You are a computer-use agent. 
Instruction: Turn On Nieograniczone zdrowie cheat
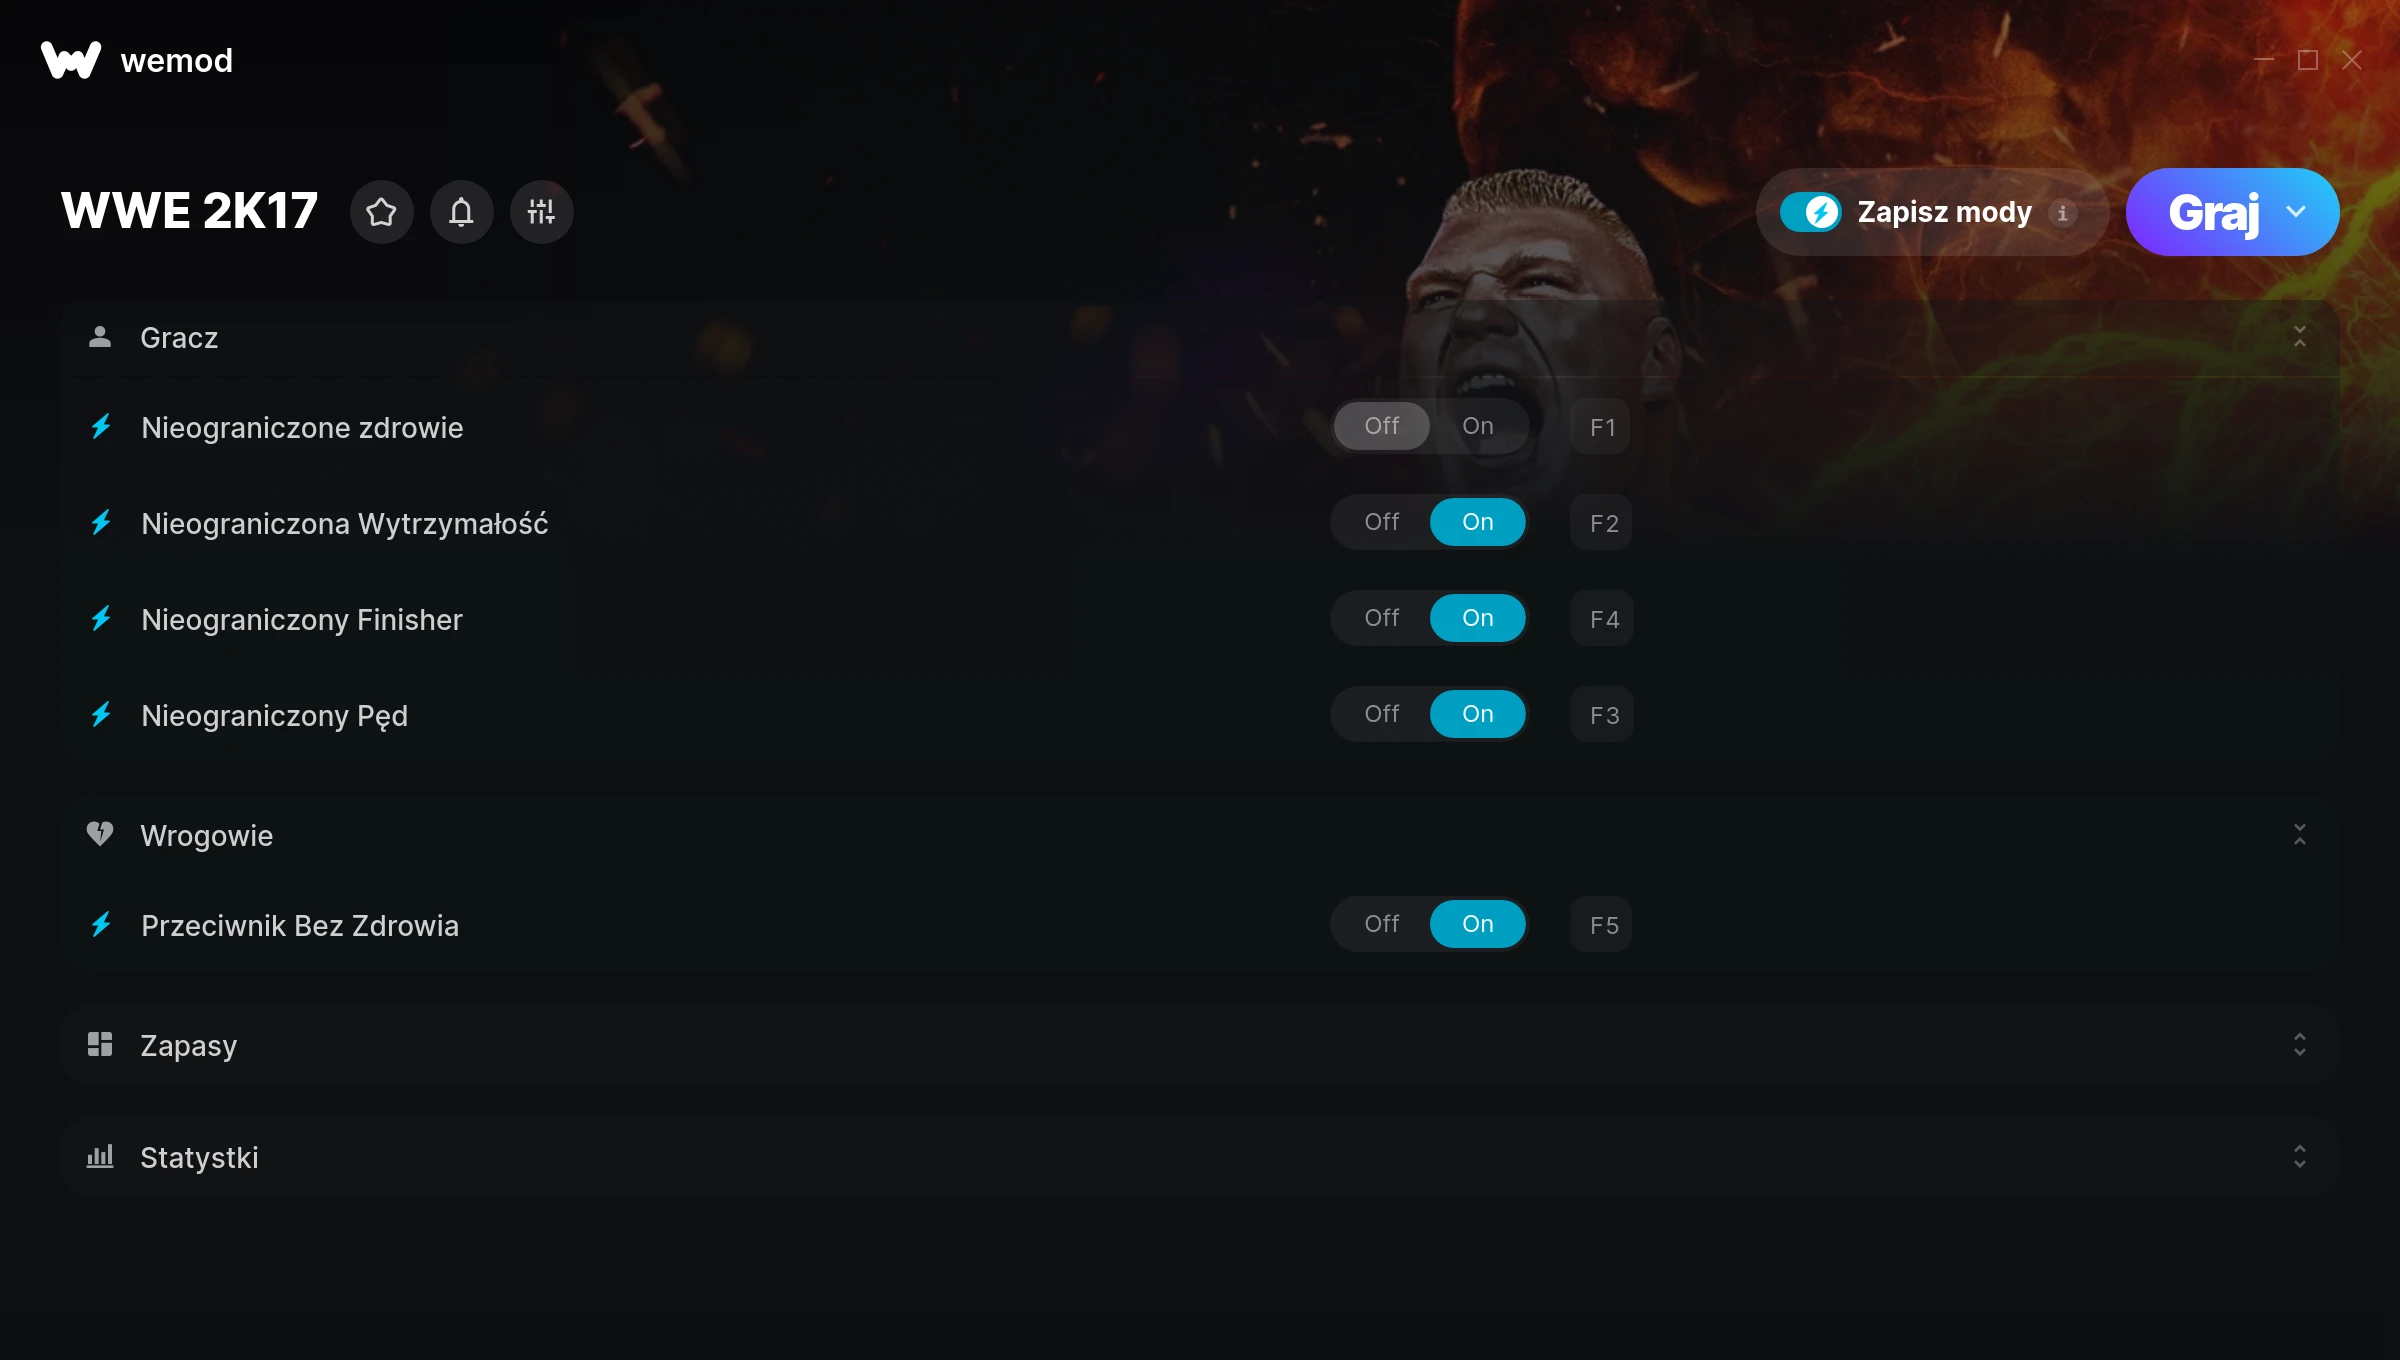(1477, 426)
